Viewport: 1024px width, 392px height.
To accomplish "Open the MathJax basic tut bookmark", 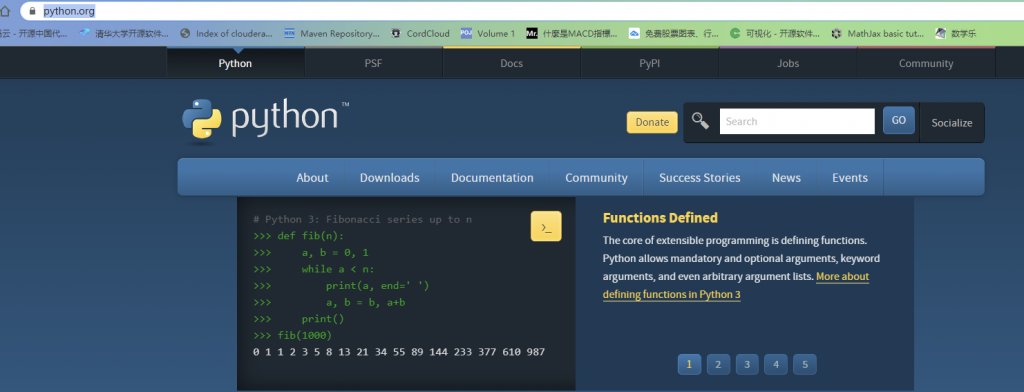I will click(x=877, y=33).
